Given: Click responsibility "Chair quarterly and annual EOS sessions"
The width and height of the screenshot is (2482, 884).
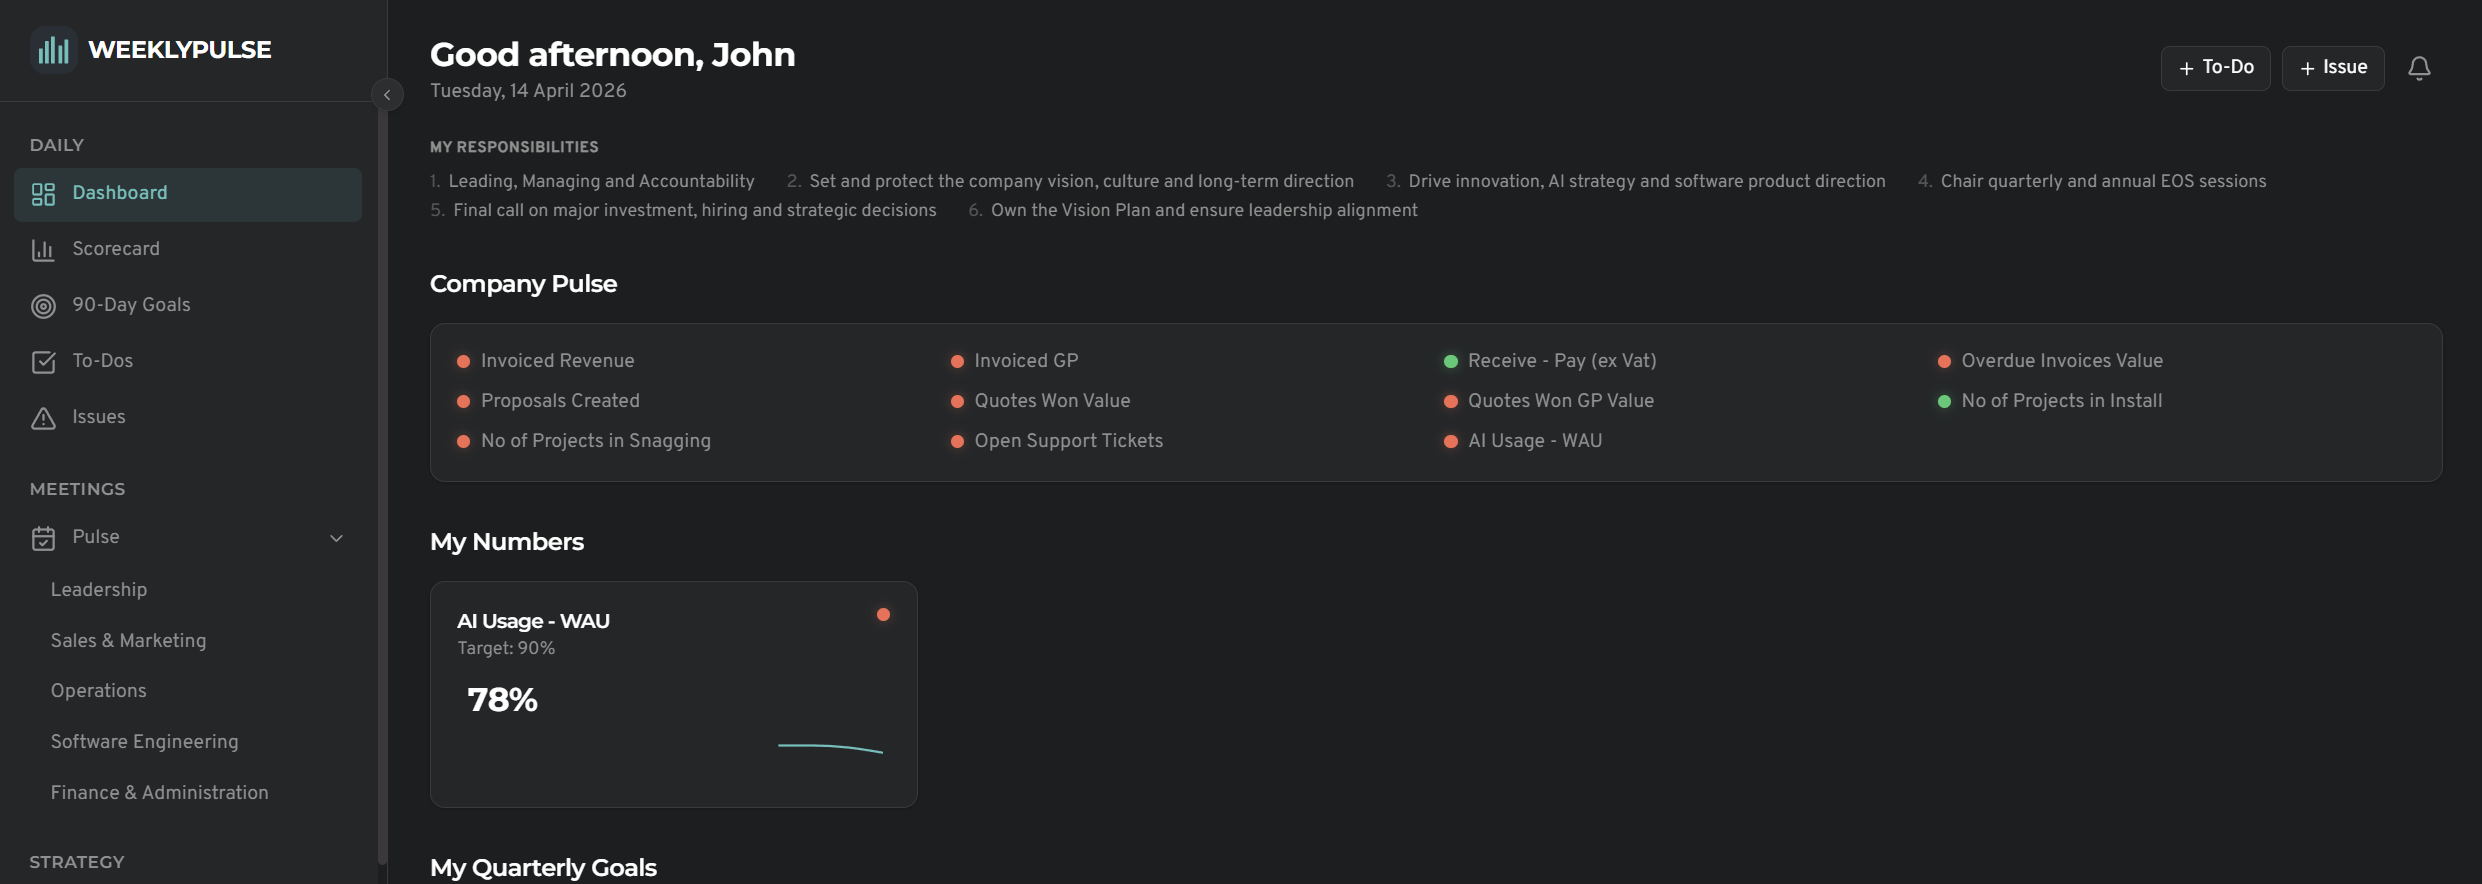Looking at the screenshot, I should tap(2103, 182).
